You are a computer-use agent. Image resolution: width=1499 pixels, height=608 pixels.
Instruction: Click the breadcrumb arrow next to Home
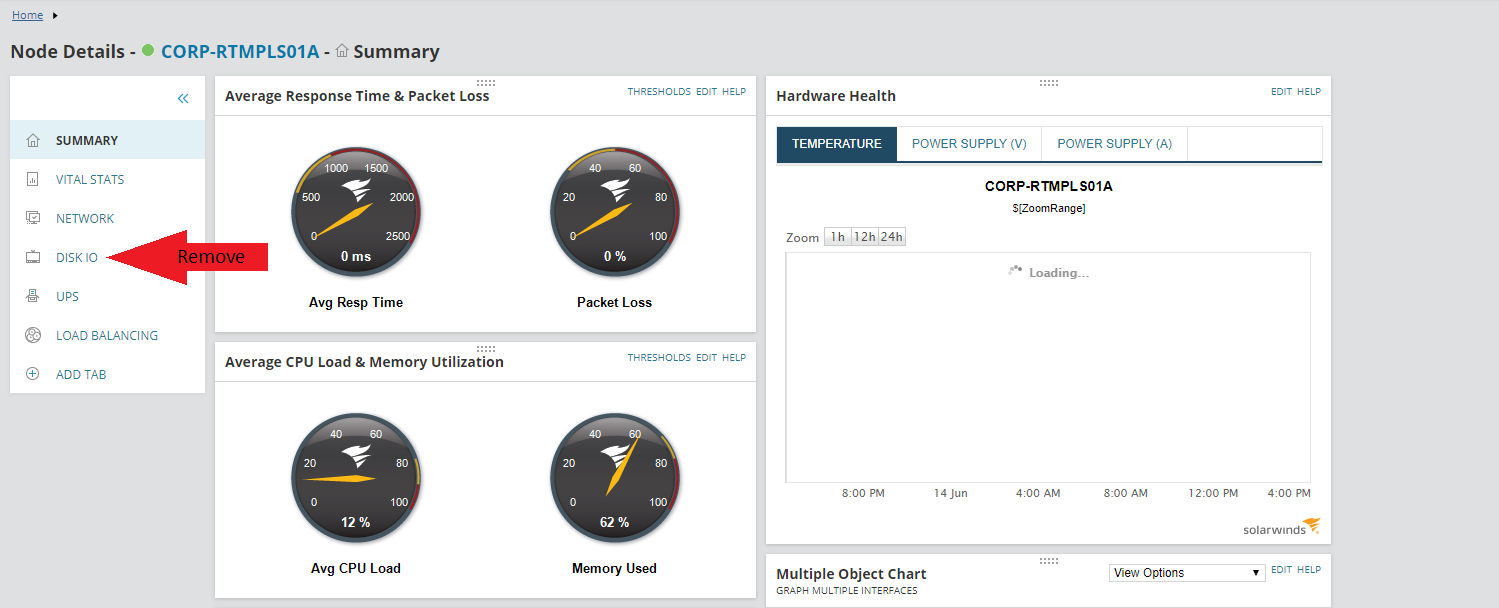(54, 15)
